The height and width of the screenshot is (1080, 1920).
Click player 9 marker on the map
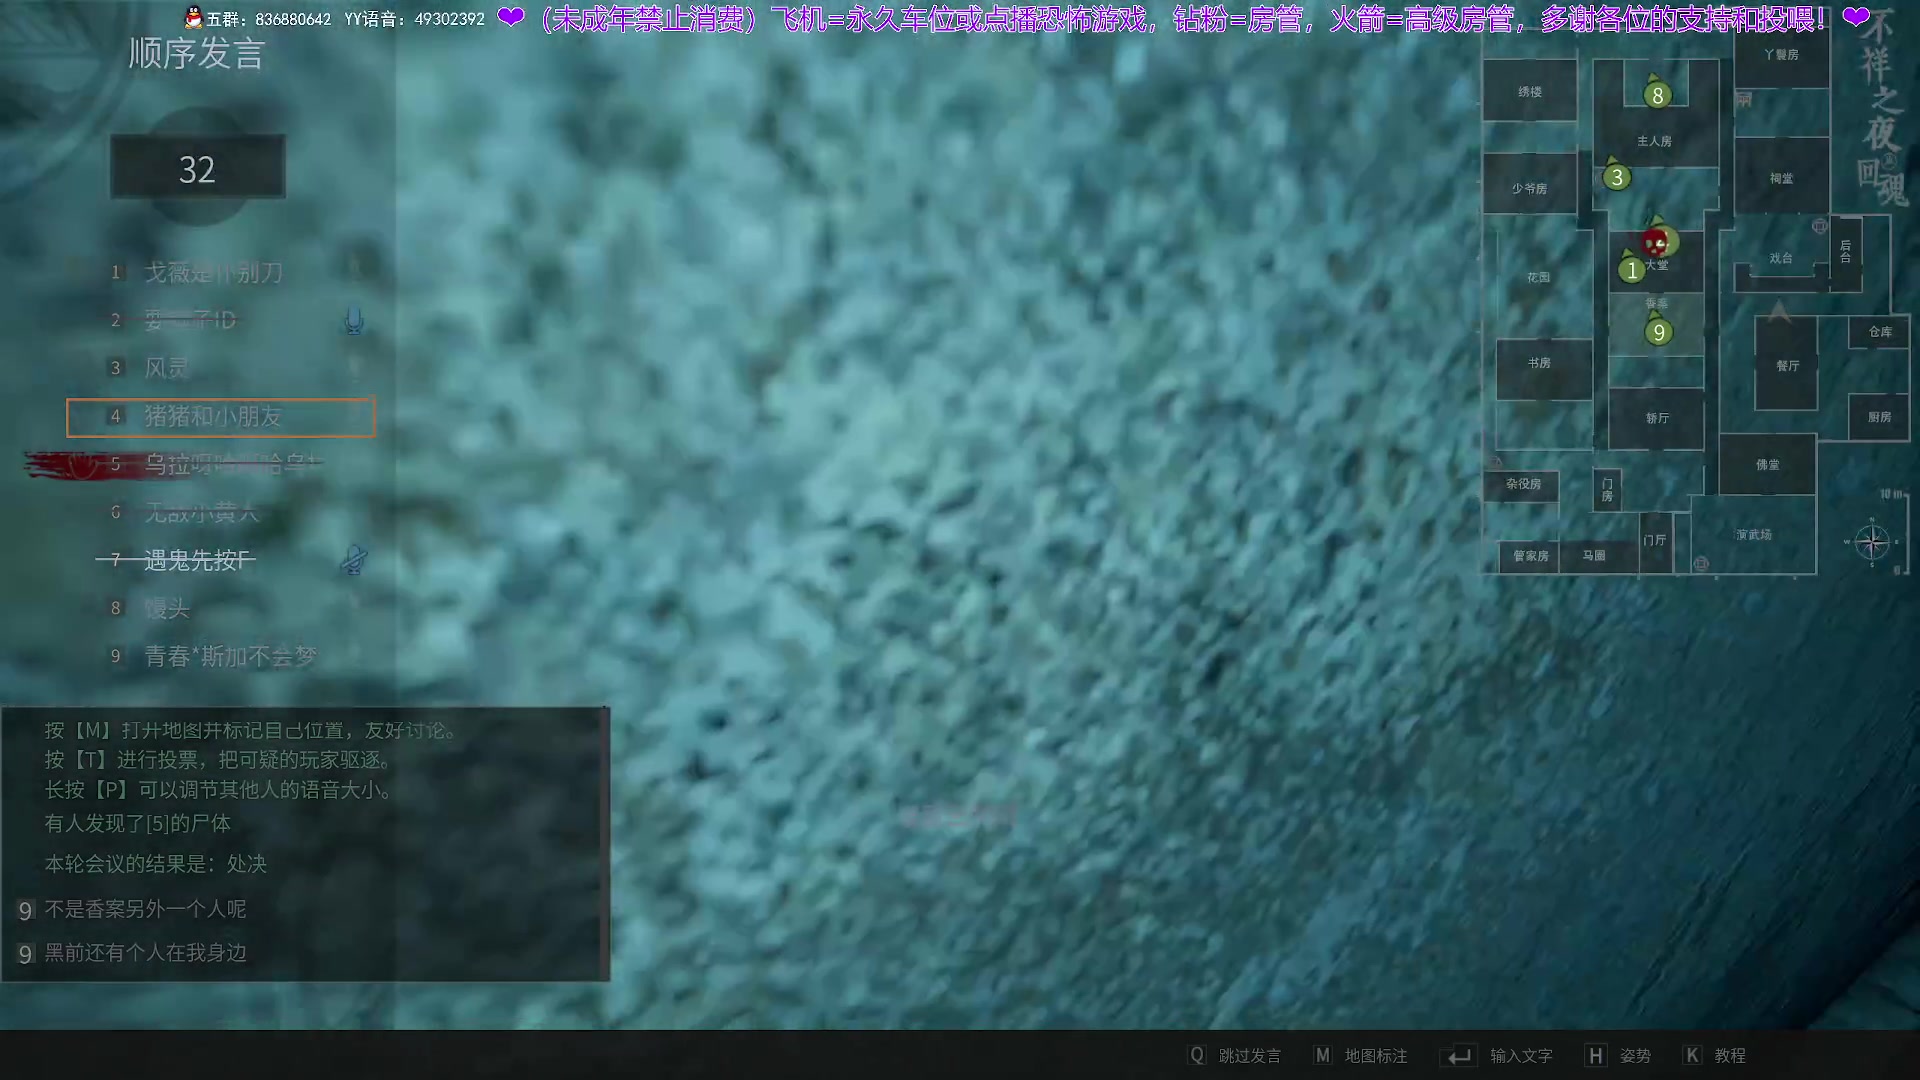coord(1658,332)
